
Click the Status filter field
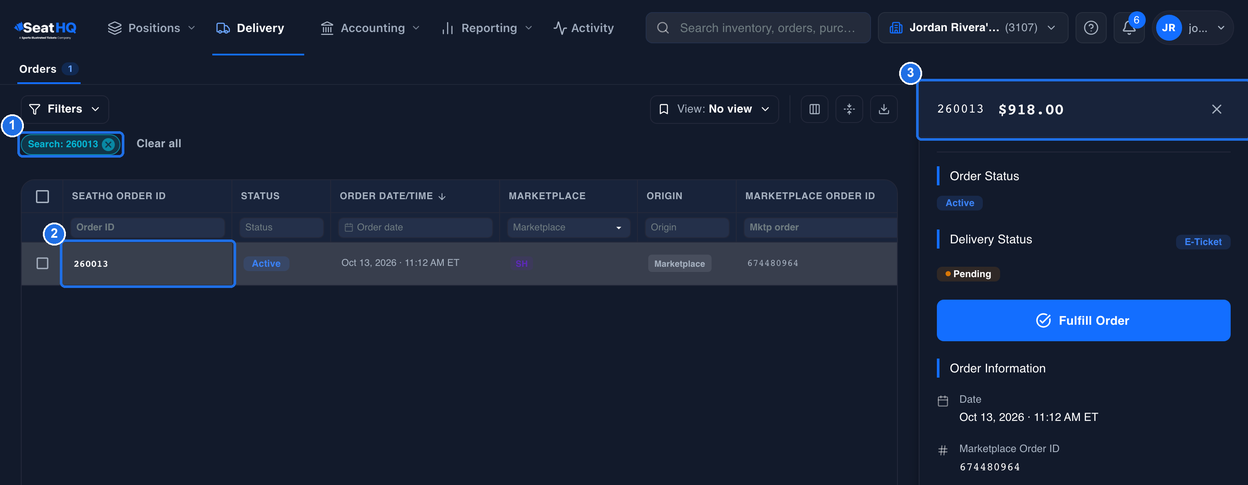281,228
